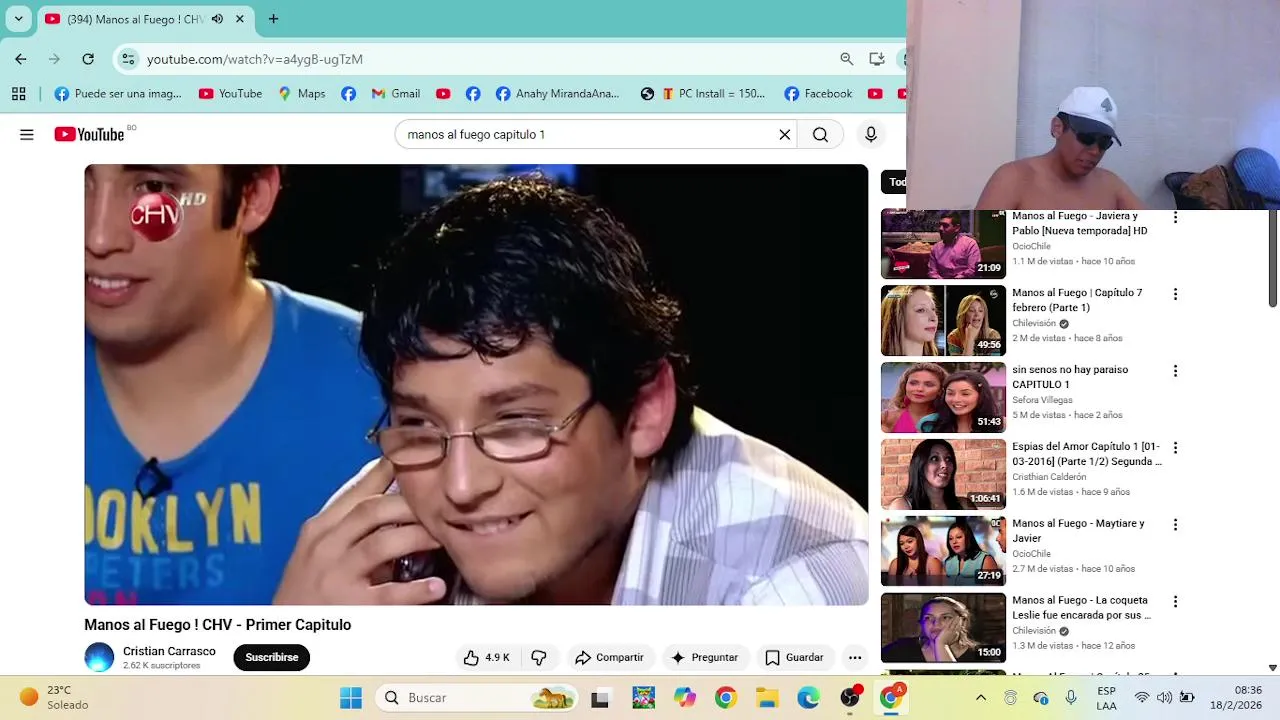Mute the tab via the speaker icon

pos(217,19)
